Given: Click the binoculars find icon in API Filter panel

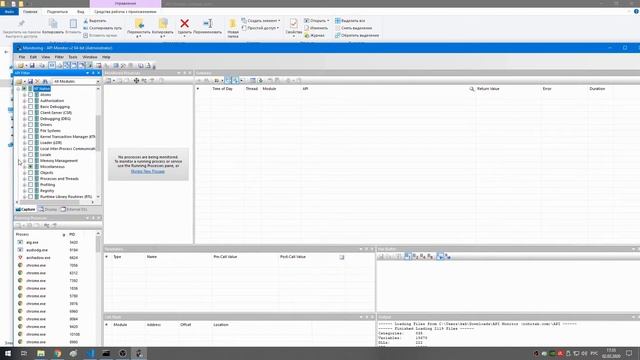Looking at the screenshot, I should click(x=45, y=82).
